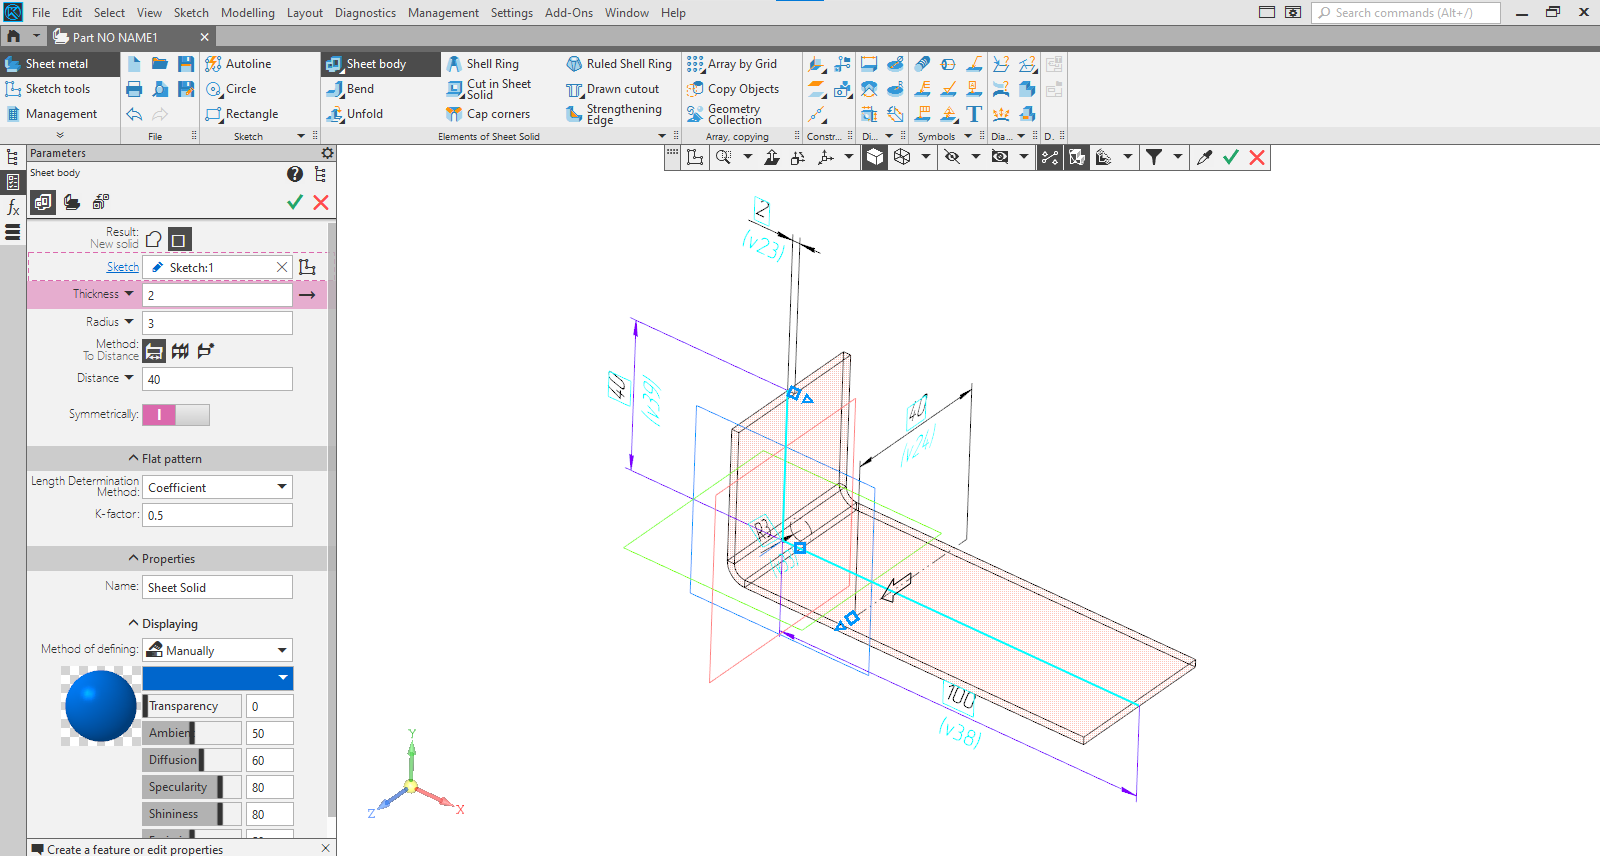Viewport: 1600px width, 856px height.
Task: Open Copy Objects command
Action: (733, 89)
